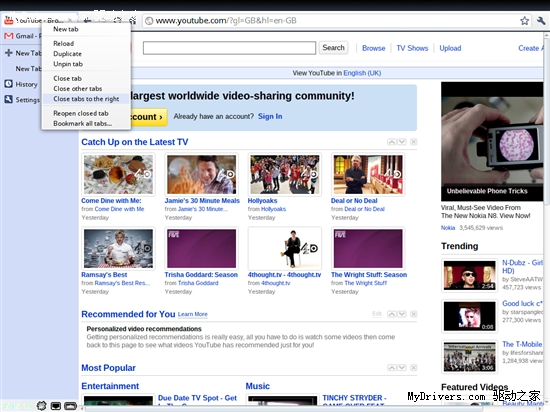Screen dimensions: 550x412
Task: Choose Reopen closed tab menu entry
Action: [x=86, y=113]
